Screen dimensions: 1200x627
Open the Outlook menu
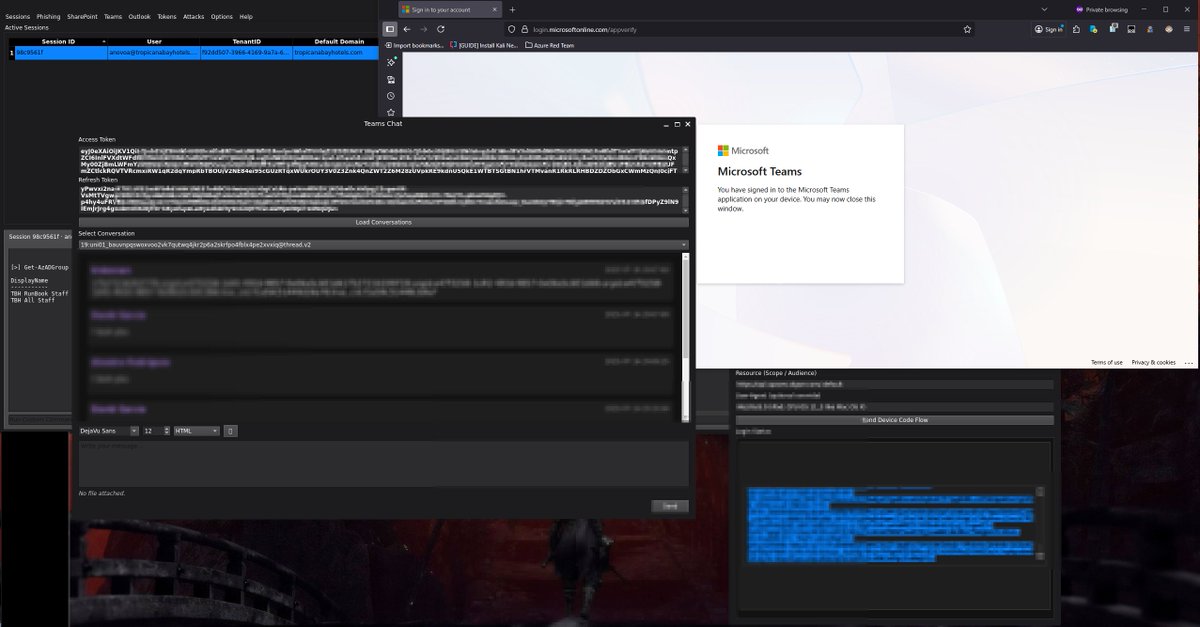point(140,17)
